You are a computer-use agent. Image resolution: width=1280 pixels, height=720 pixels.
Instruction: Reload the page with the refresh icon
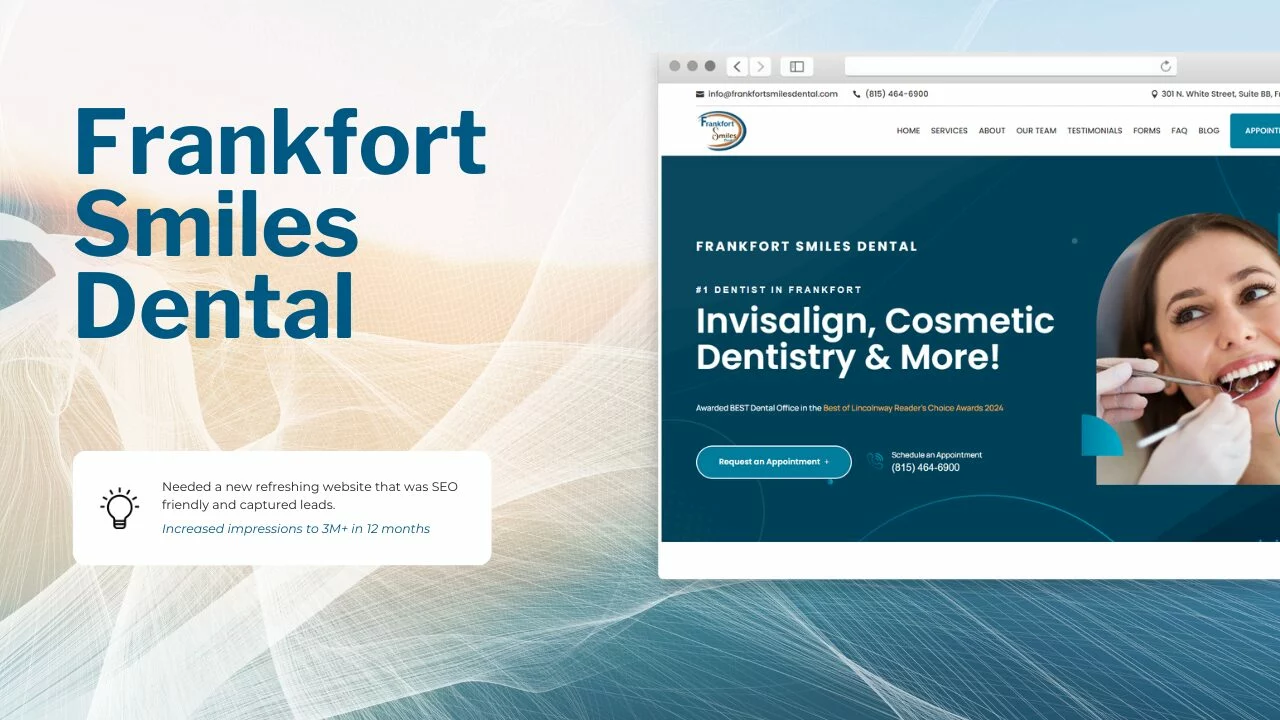tap(1165, 67)
